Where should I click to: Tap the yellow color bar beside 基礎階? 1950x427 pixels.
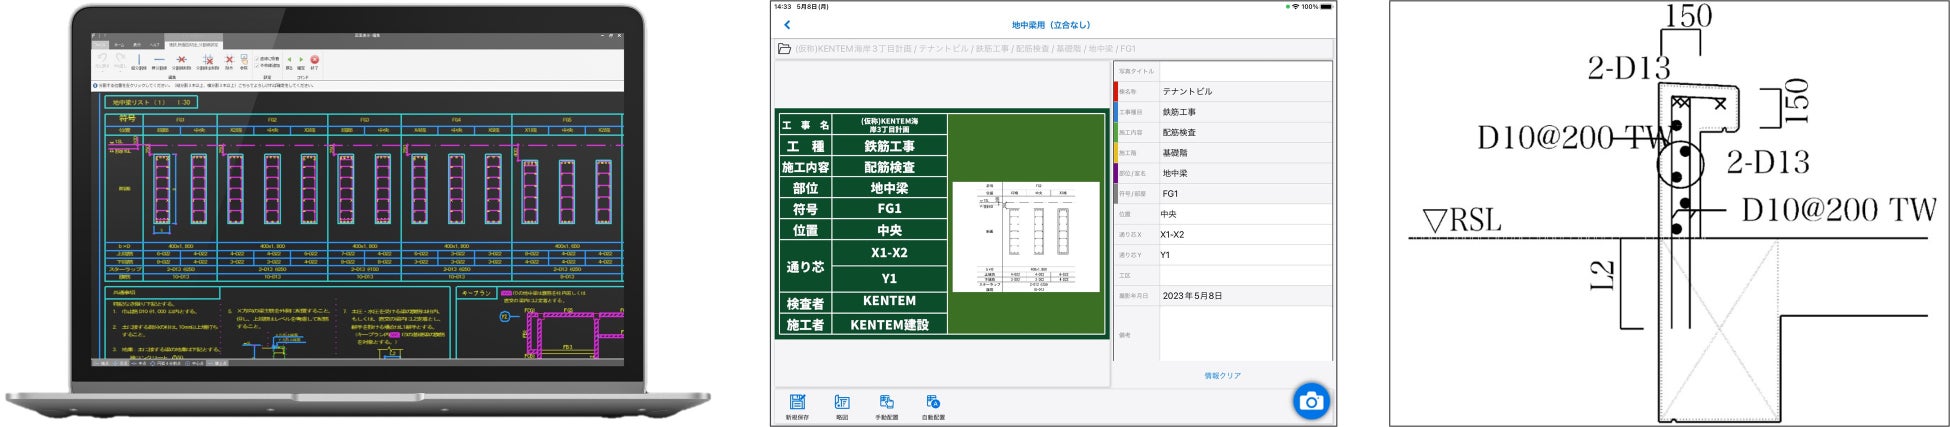[x=1116, y=153]
